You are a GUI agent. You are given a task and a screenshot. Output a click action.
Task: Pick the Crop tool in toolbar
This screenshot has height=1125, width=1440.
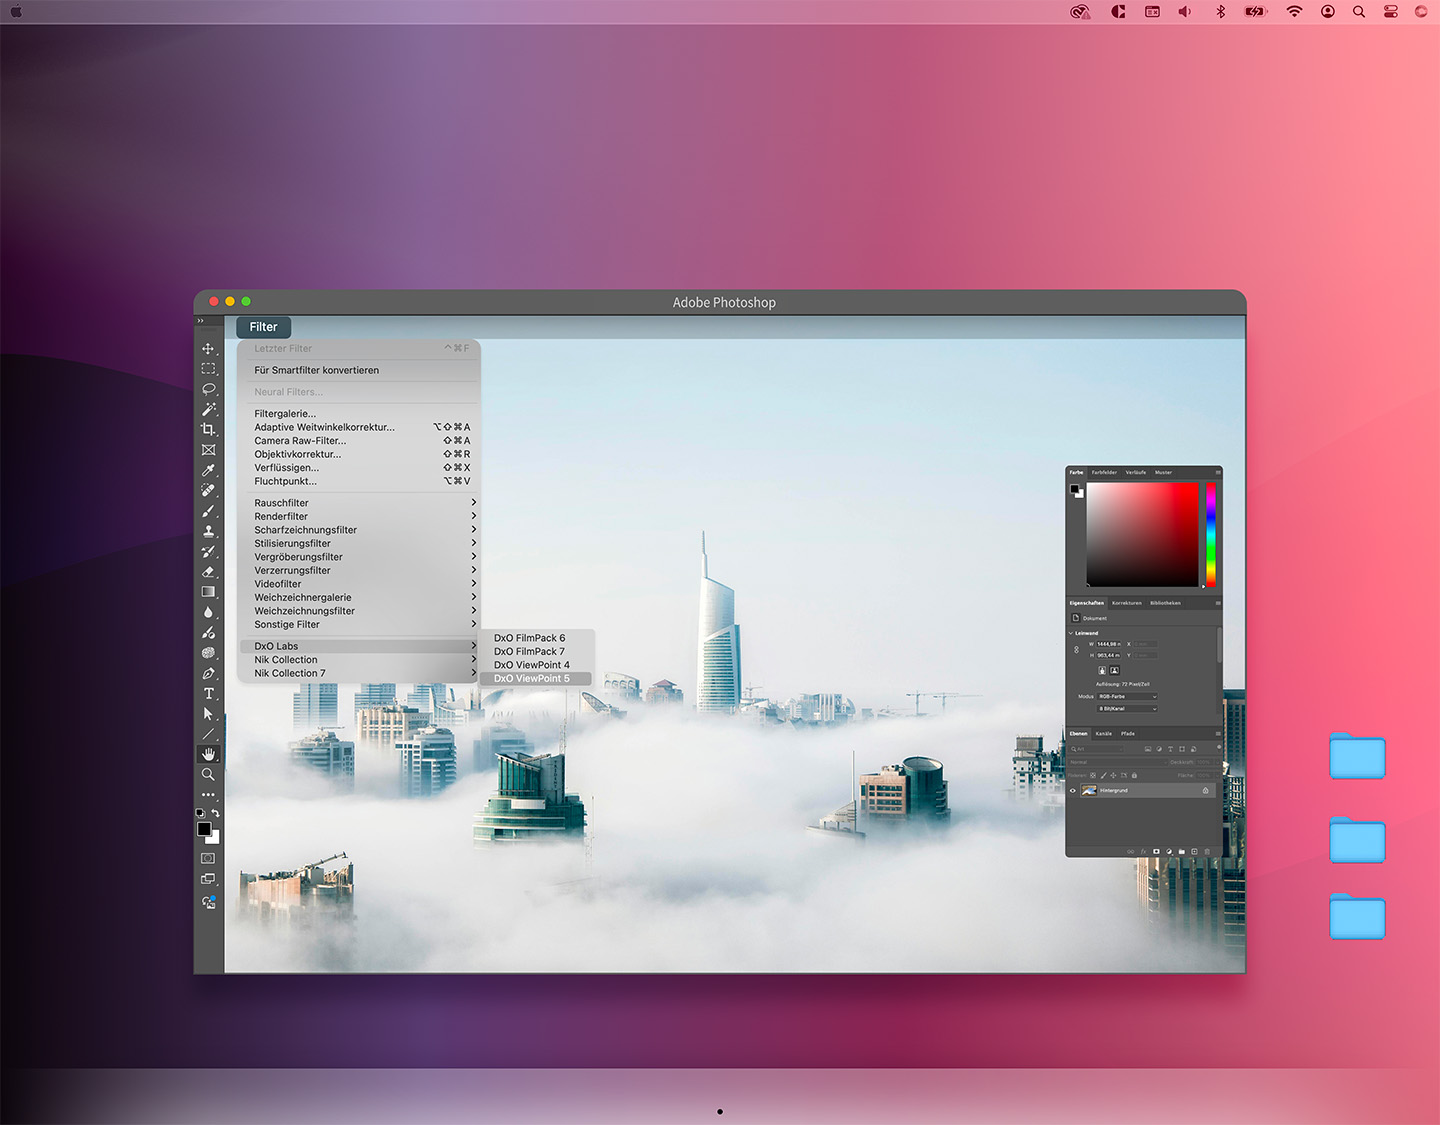coord(208,429)
